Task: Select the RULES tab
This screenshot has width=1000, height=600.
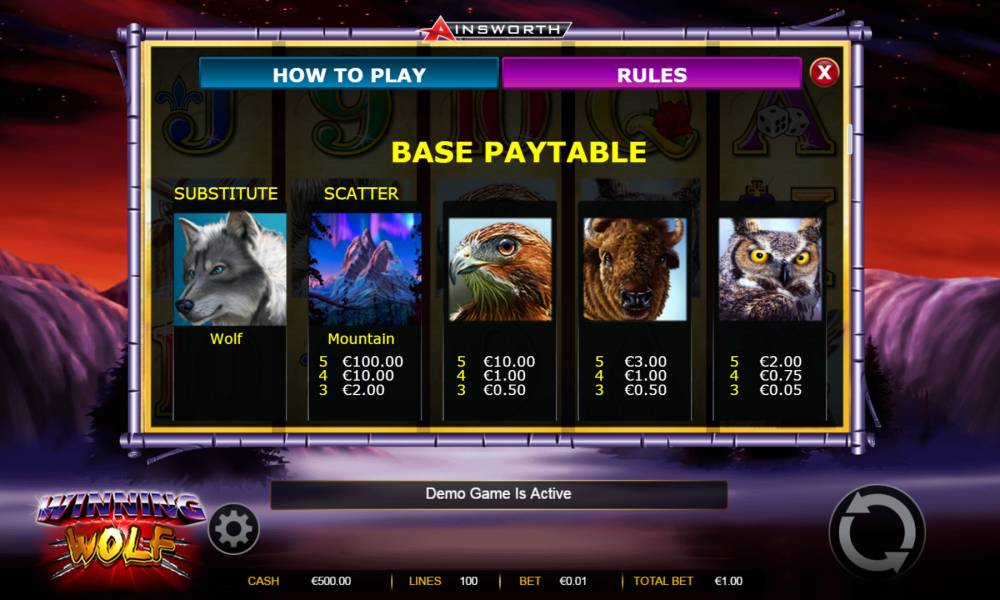Action: [652, 75]
